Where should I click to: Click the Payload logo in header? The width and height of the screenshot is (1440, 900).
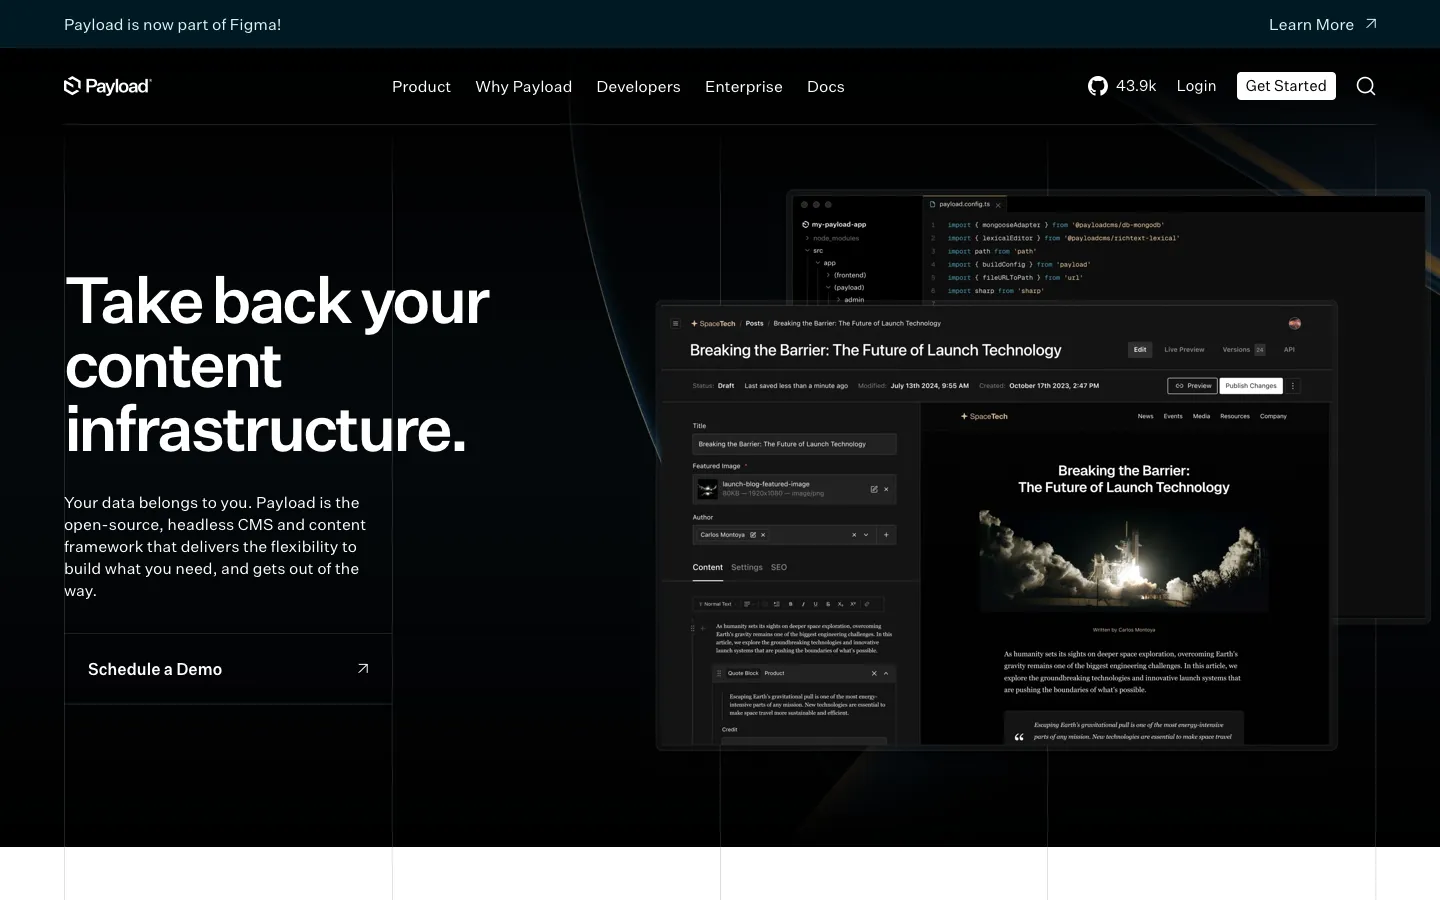point(107,86)
